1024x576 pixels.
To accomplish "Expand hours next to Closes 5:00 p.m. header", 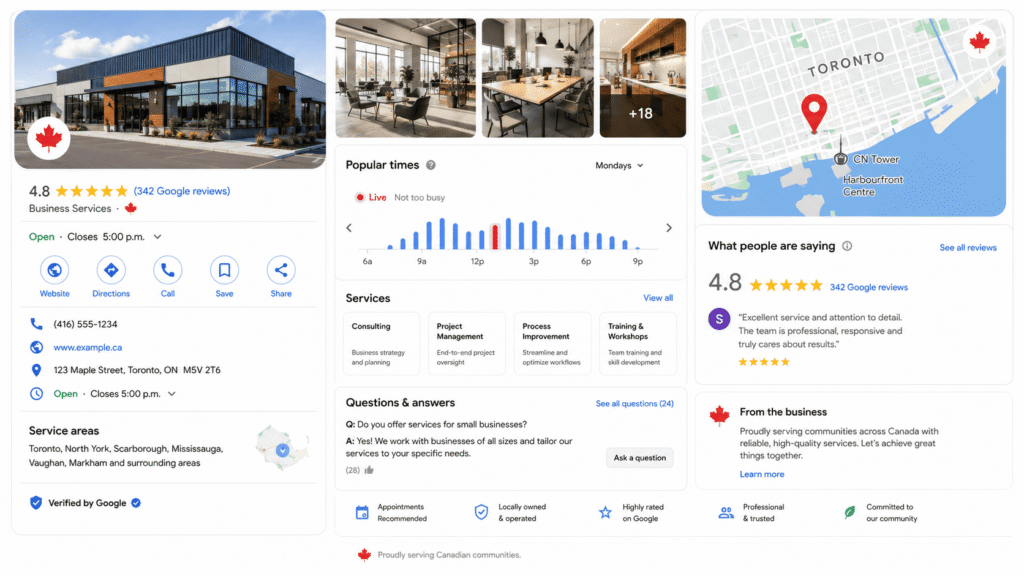I will [157, 237].
